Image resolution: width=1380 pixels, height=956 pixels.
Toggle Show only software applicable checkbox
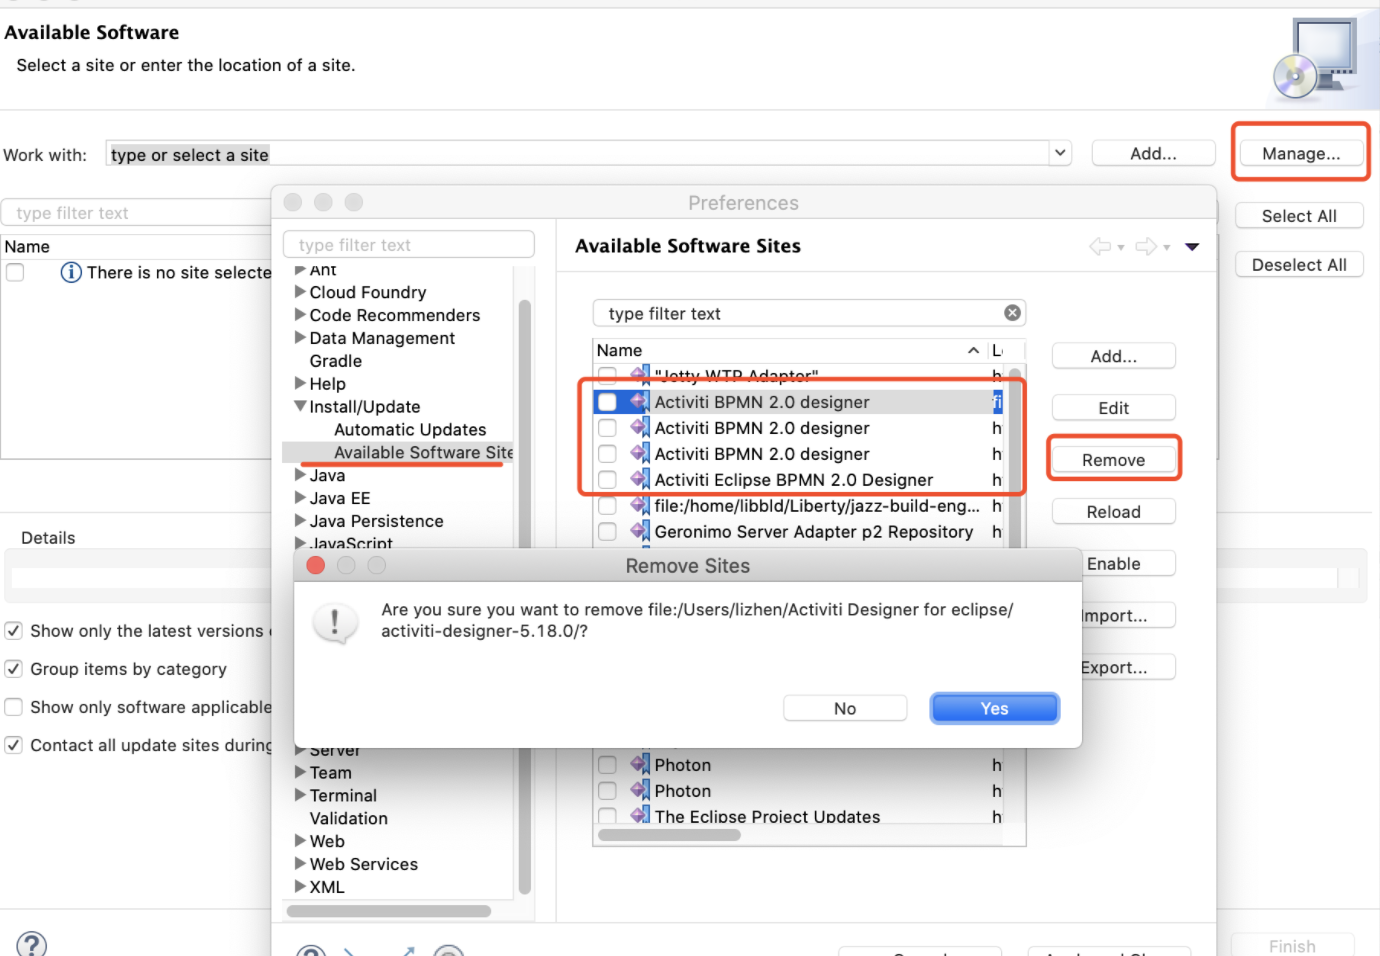click(x=14, y=707)
